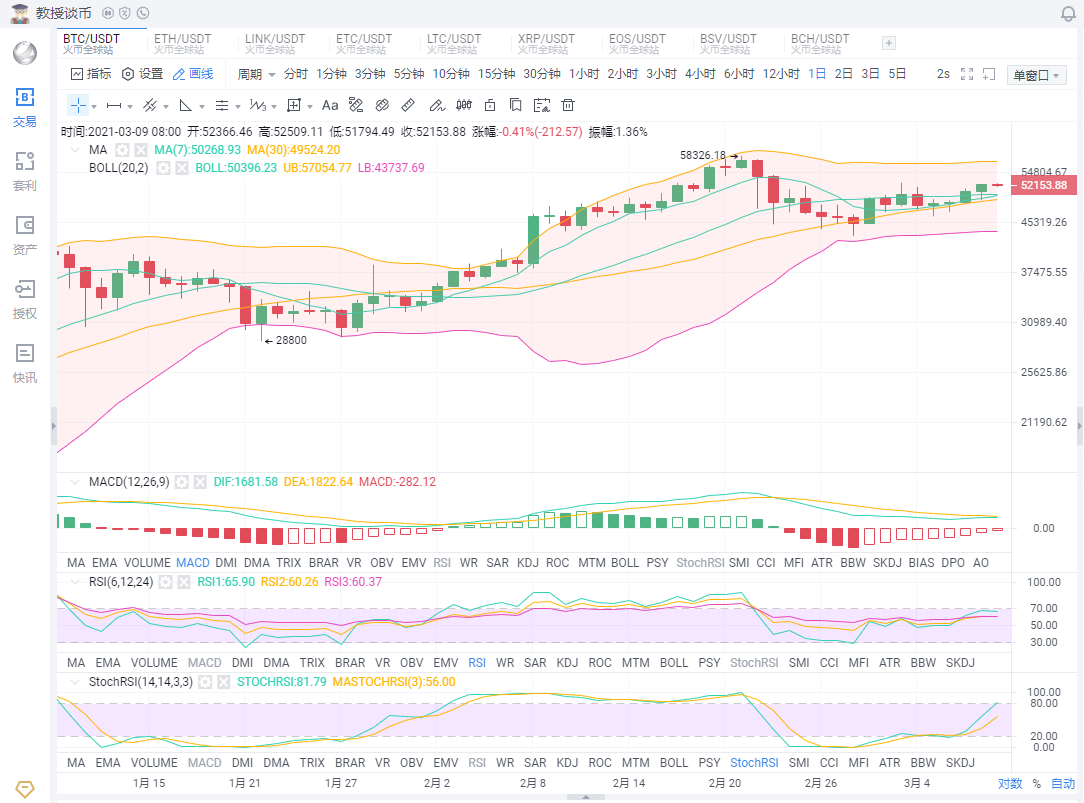Select the crosshair cursor tool
The width and height of the screenshot is (1084, 803).
(78, 106)
